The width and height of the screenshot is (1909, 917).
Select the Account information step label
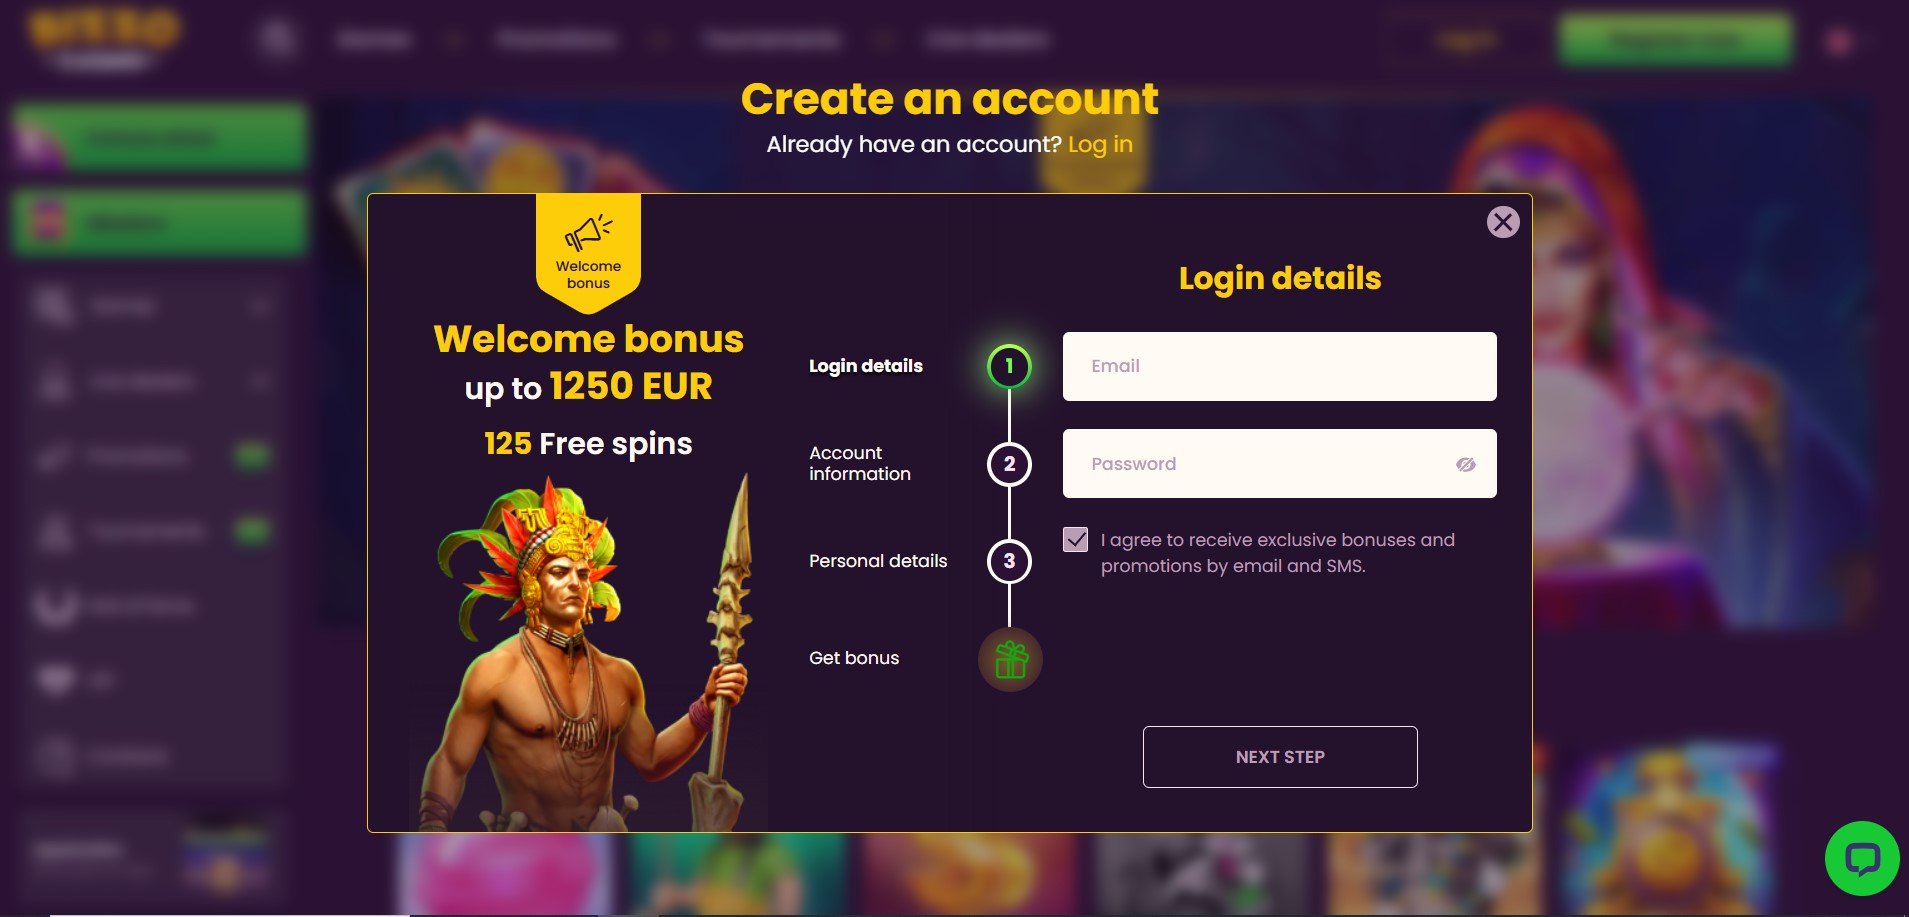coord(860,464)
